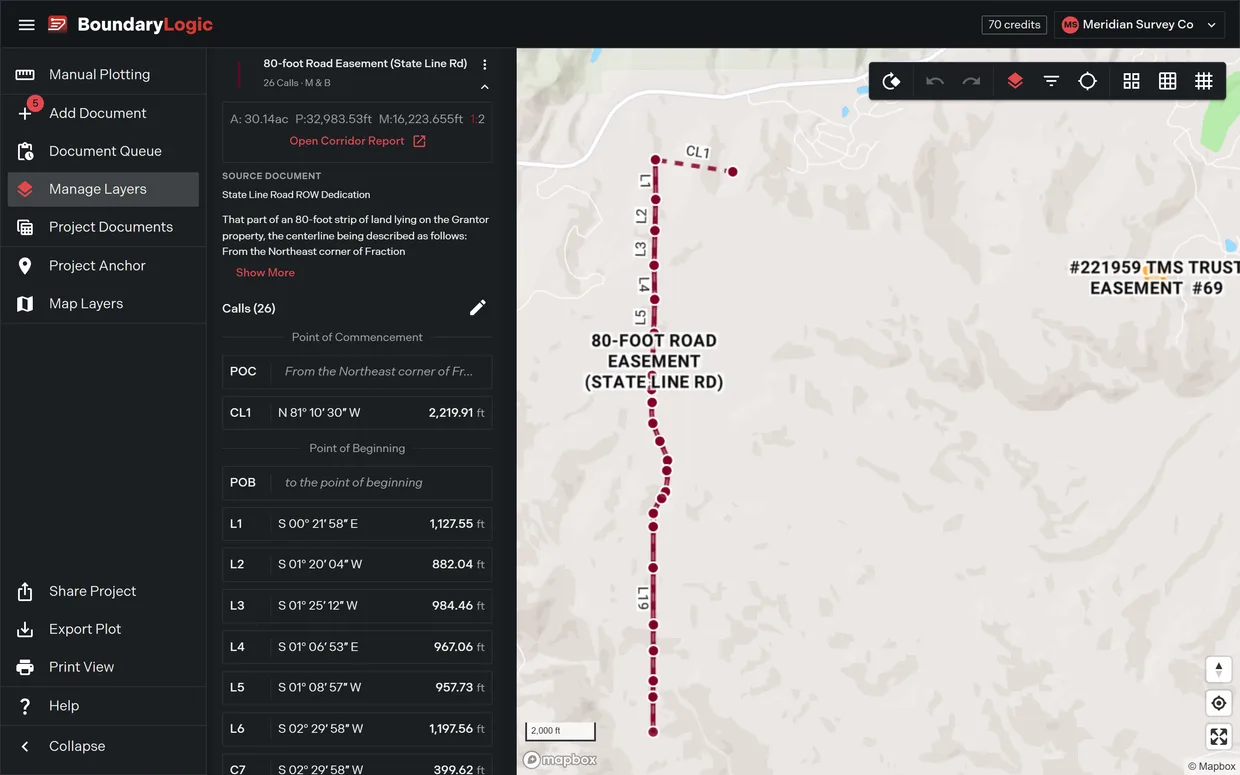Click the L19 segment label on map

tap(643, 598)
